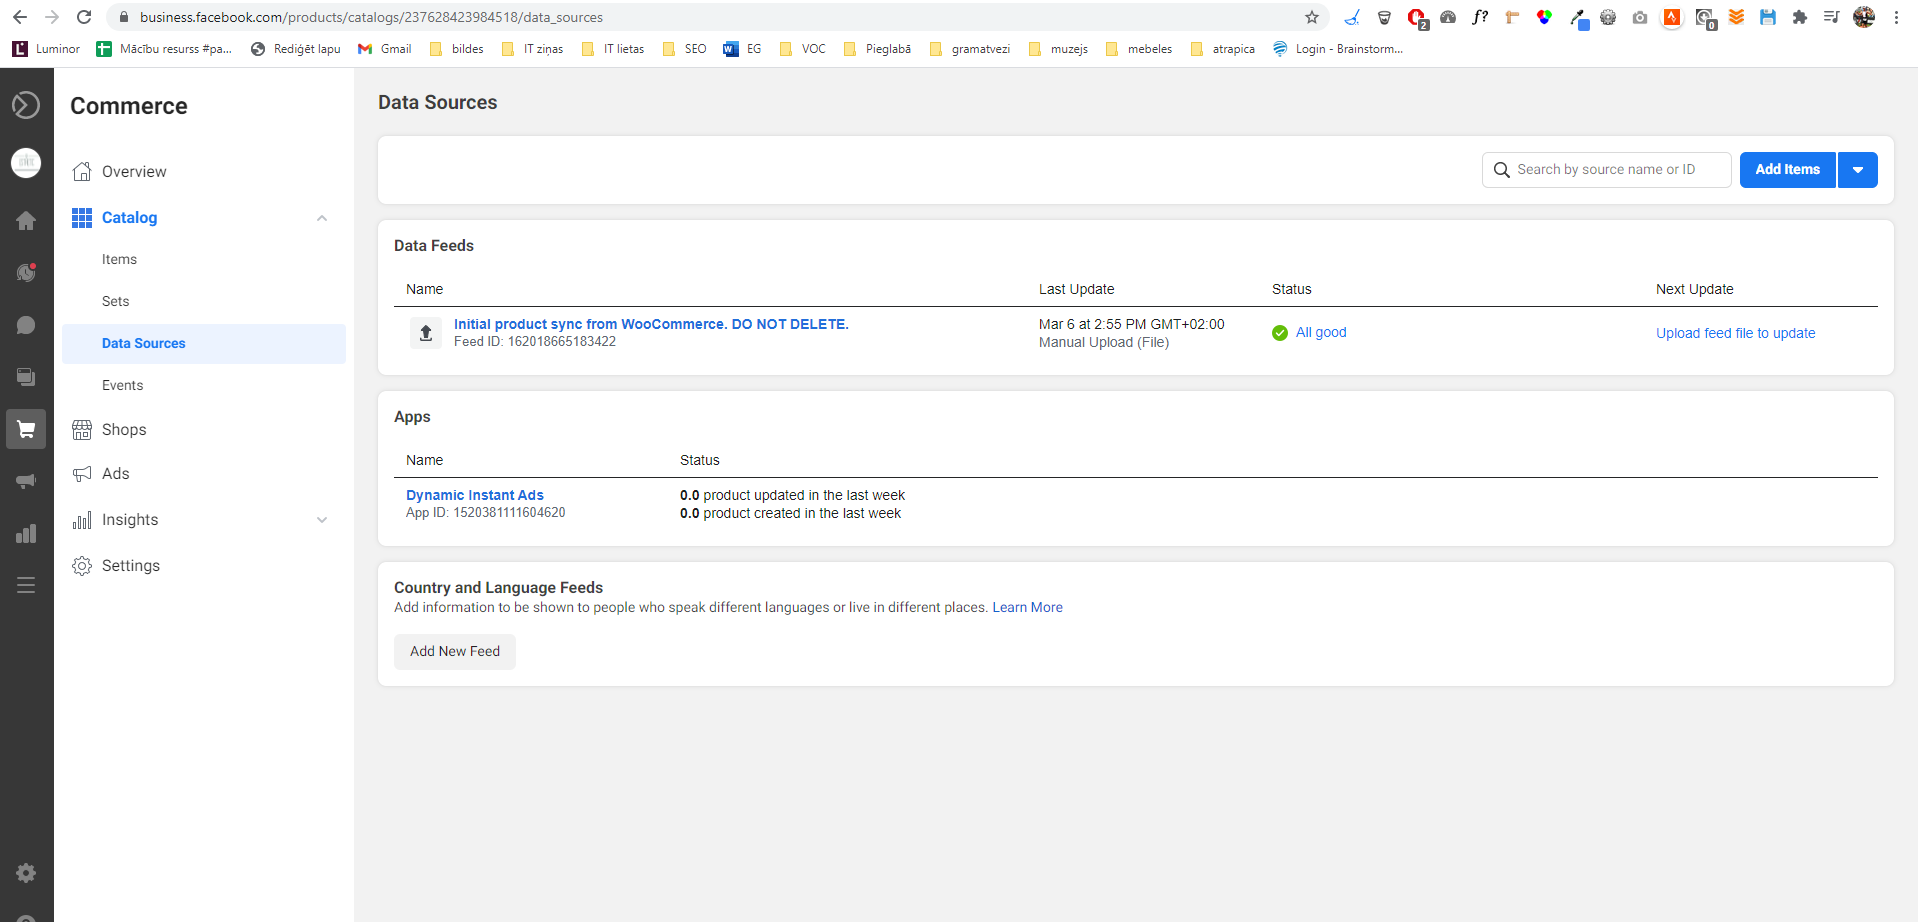Screen dimensions: 1918x922
Task: Collapse the Catalog section chevron
Action: pos(322,218)
